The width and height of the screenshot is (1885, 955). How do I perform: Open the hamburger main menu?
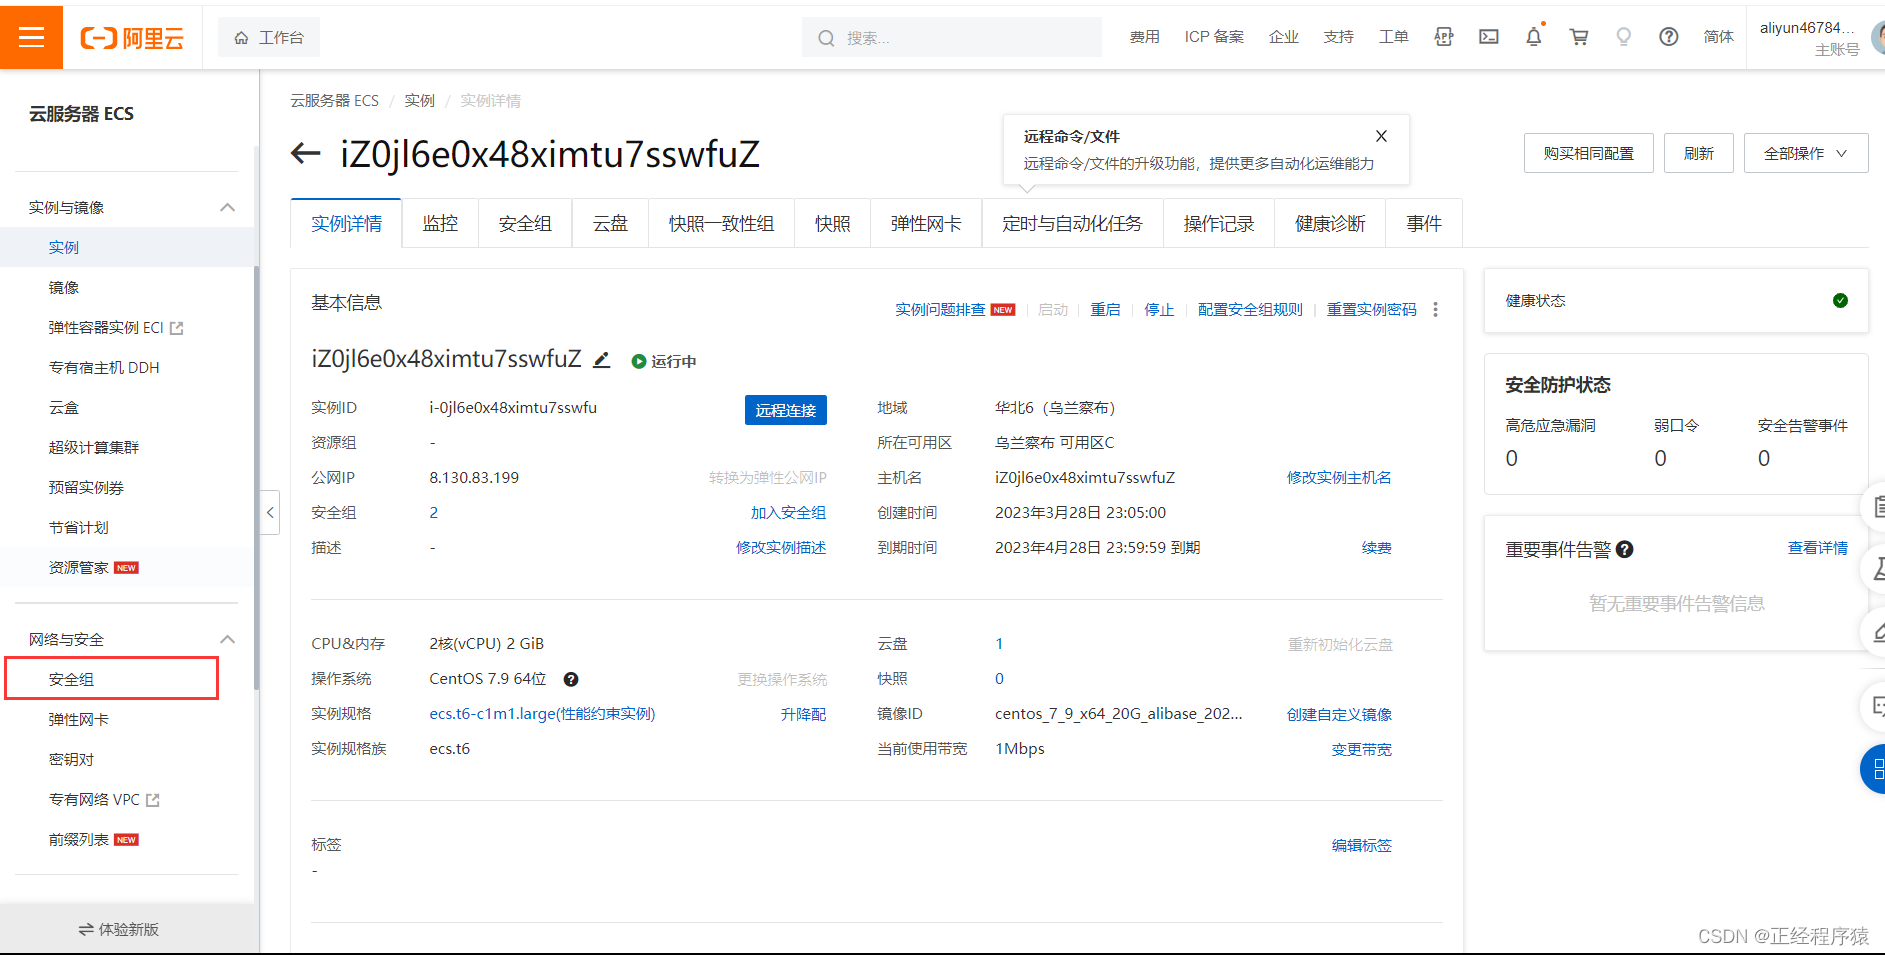tap(31, 37)
